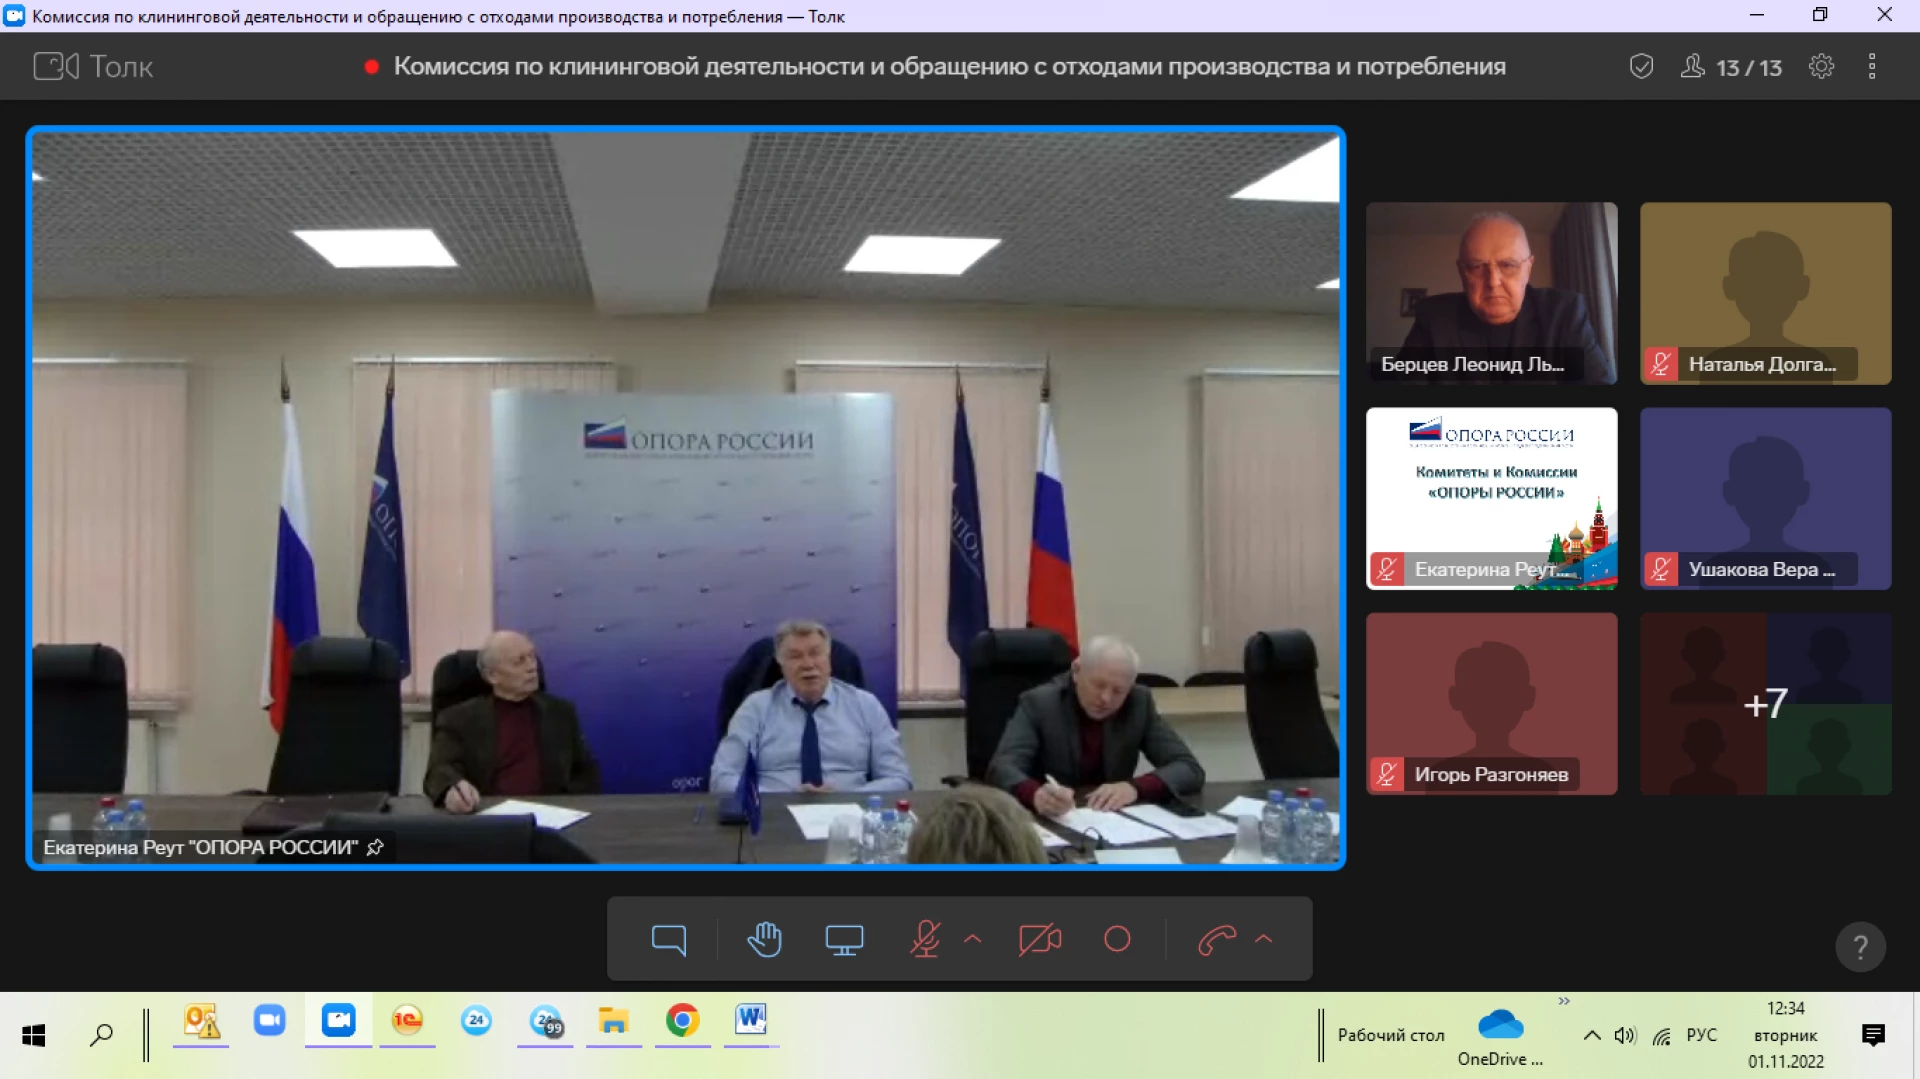Select Наталья Долга... participant tile
This screenshot has width=1920, height=1079.
1765,293
